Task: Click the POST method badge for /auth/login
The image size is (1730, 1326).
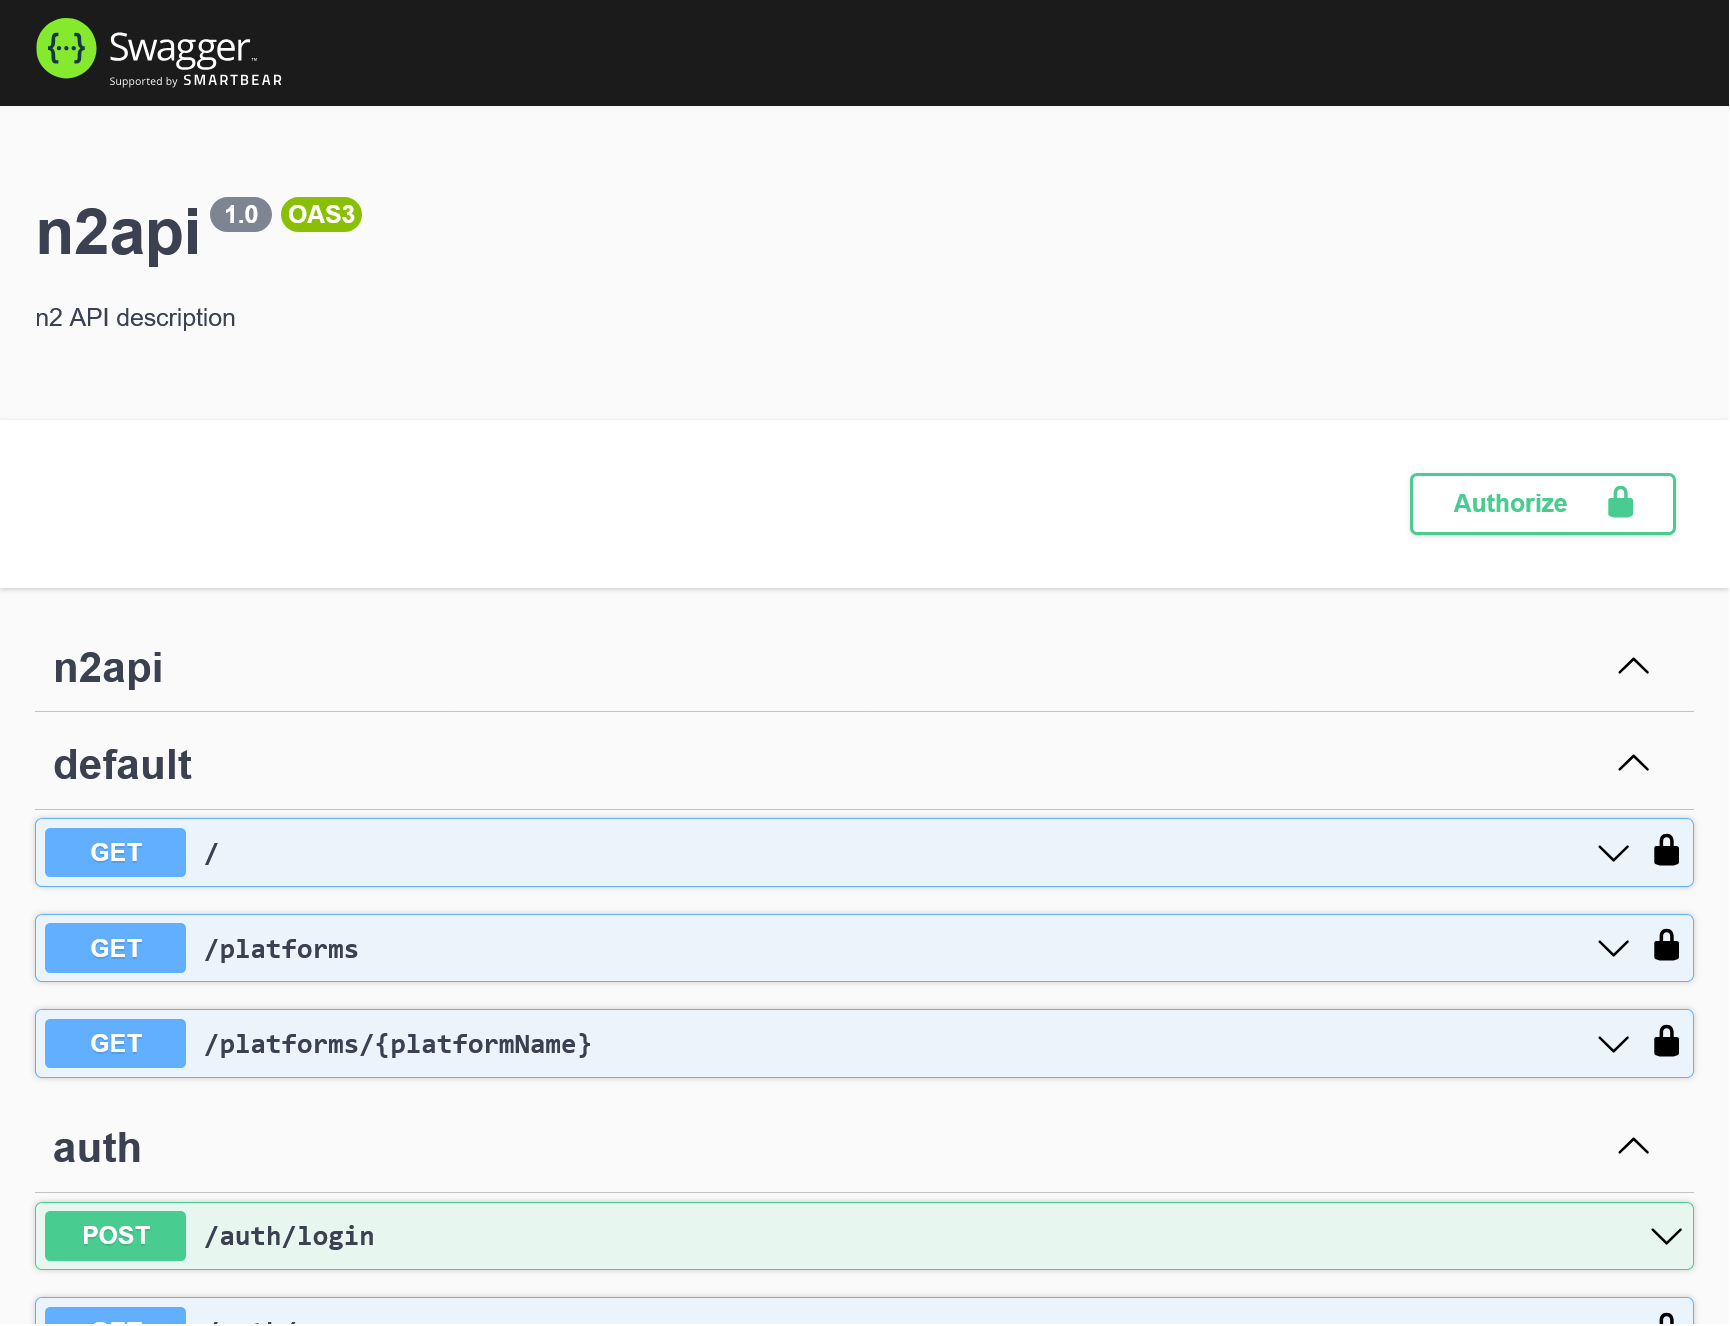Action: pyautogui.click(x=116, y=1236)
